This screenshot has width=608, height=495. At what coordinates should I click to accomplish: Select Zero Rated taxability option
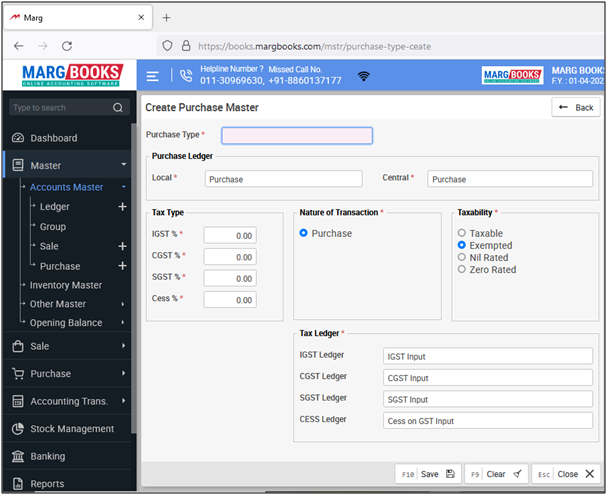[x=461, y=269]
